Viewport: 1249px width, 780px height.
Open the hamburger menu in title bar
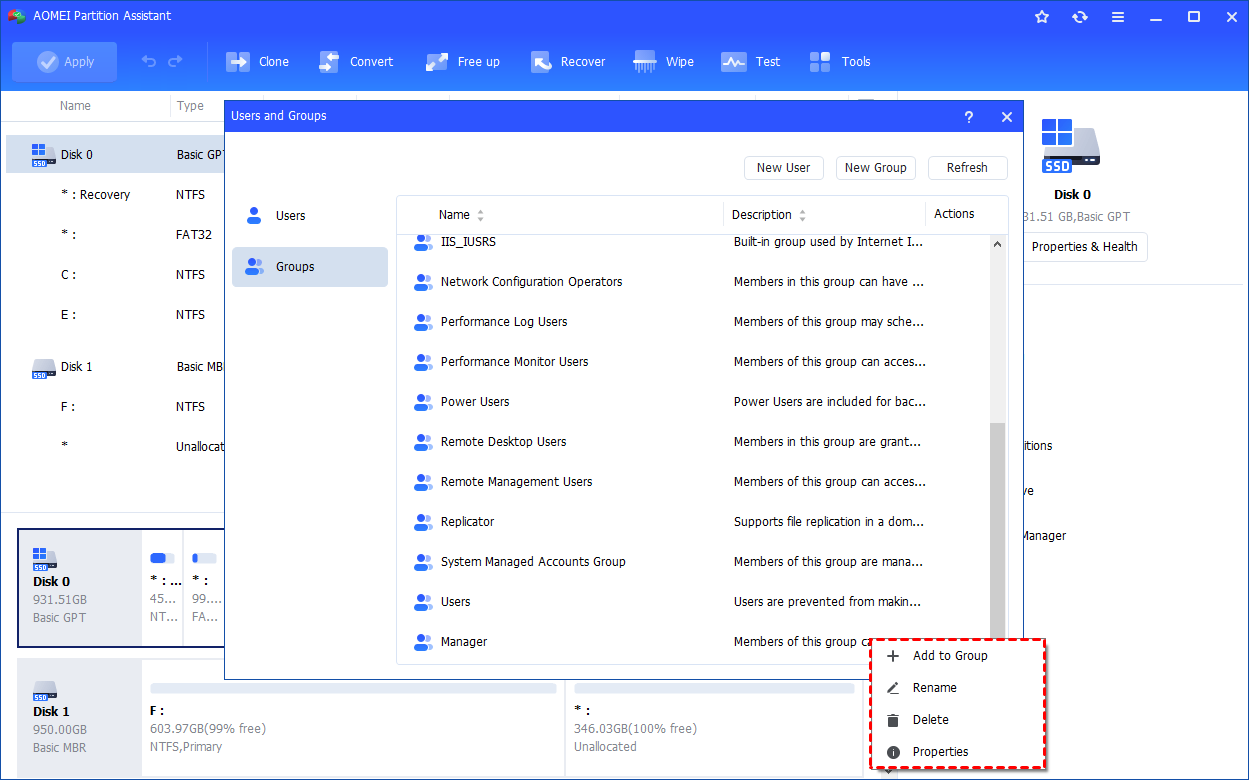tap(1118, 16)
